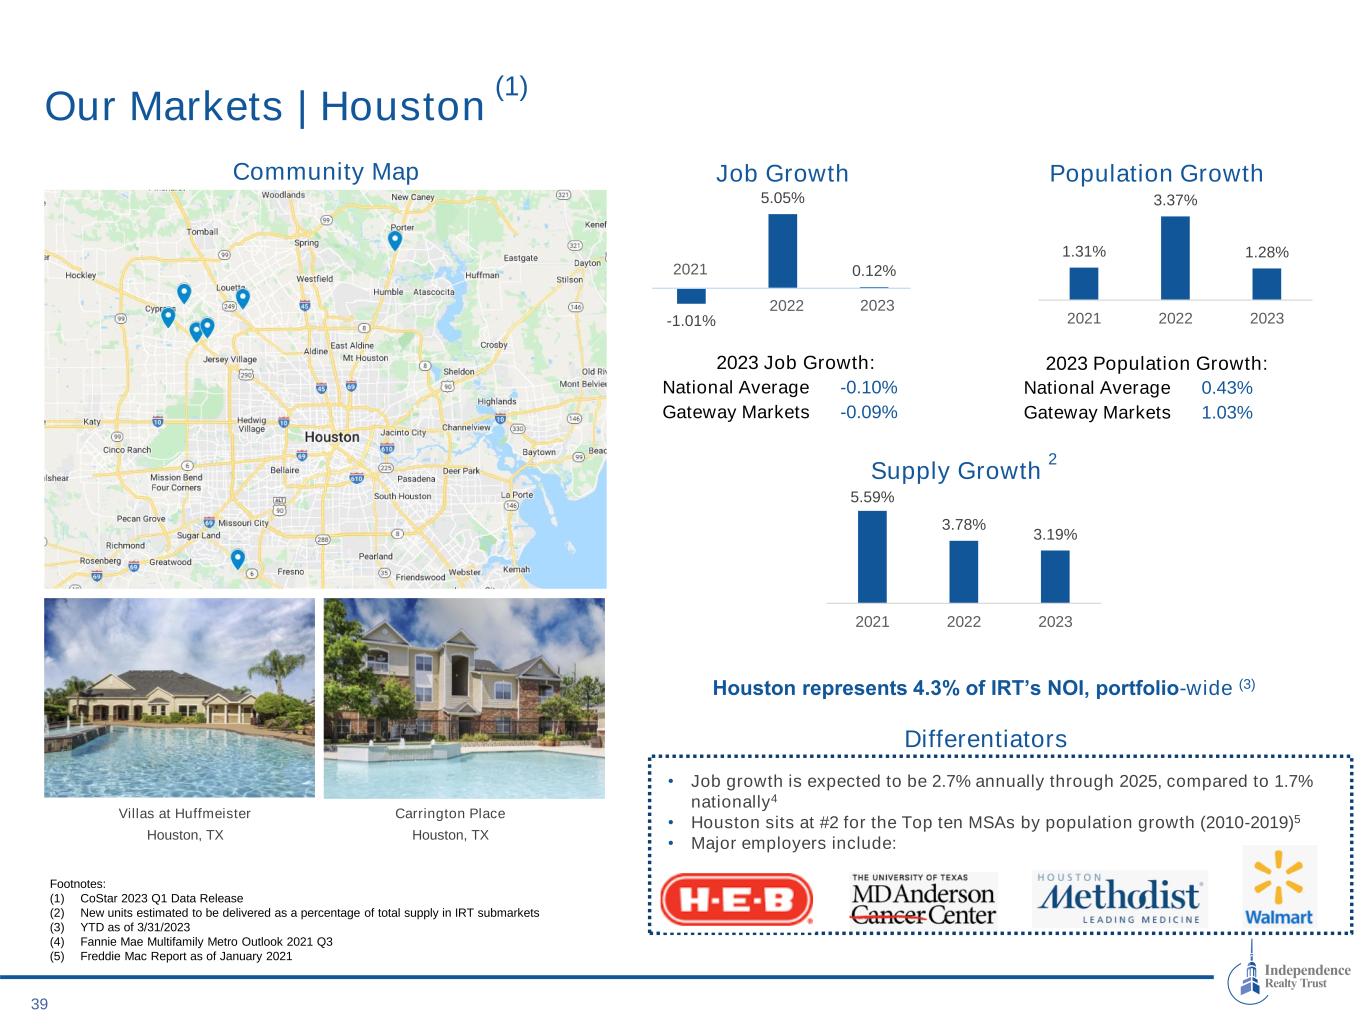
Task: Click the "2023 Job Growth:" label
Action: click(796, 362)
